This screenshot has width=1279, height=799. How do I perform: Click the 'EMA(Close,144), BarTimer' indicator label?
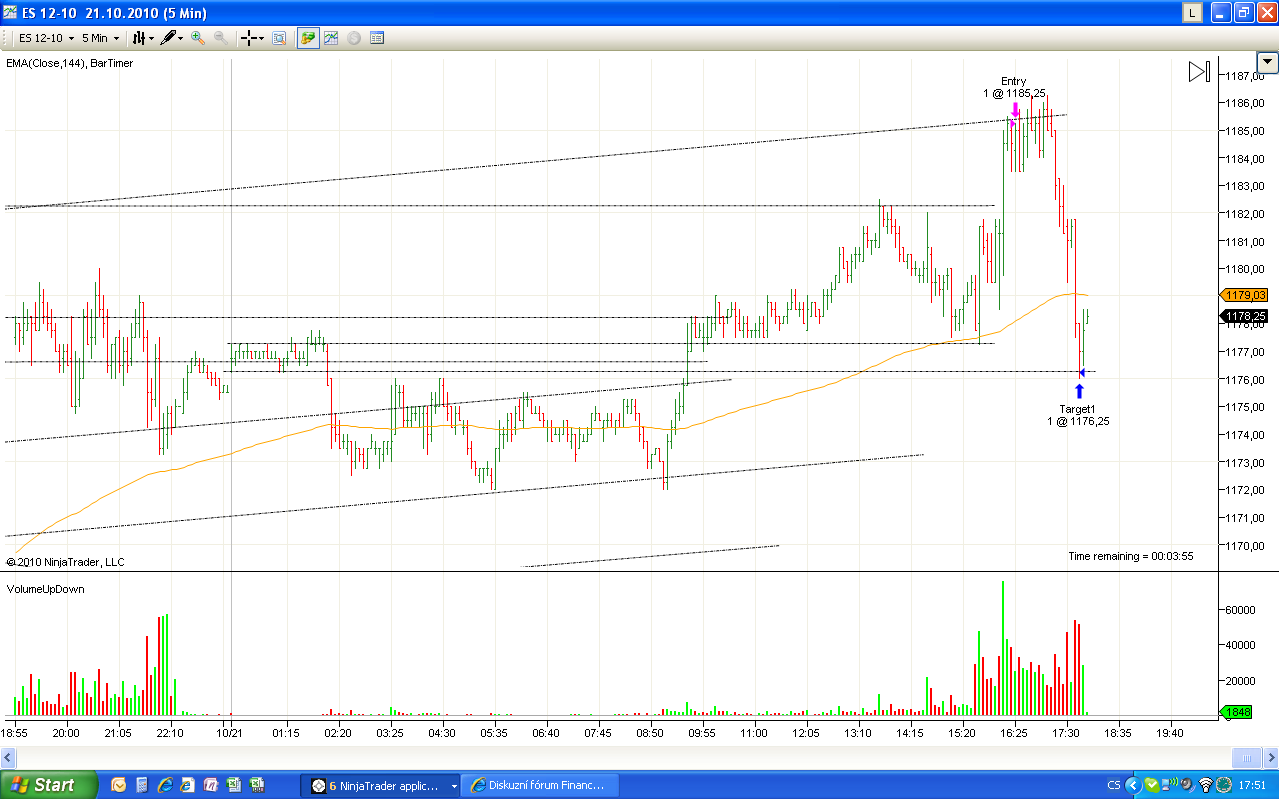coord(69,63)
